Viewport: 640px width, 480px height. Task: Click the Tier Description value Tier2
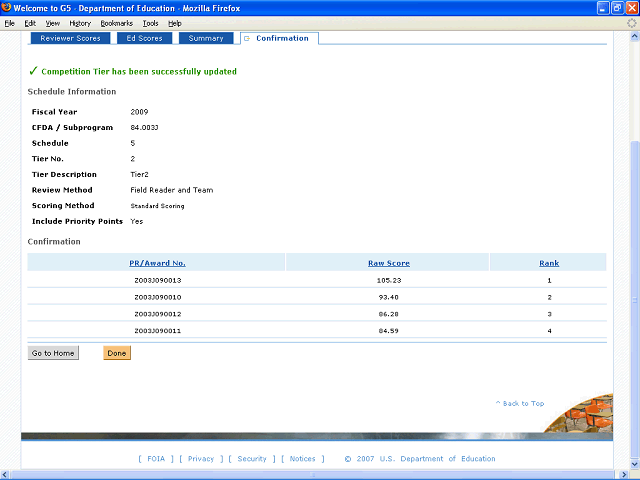click(139, 174)
